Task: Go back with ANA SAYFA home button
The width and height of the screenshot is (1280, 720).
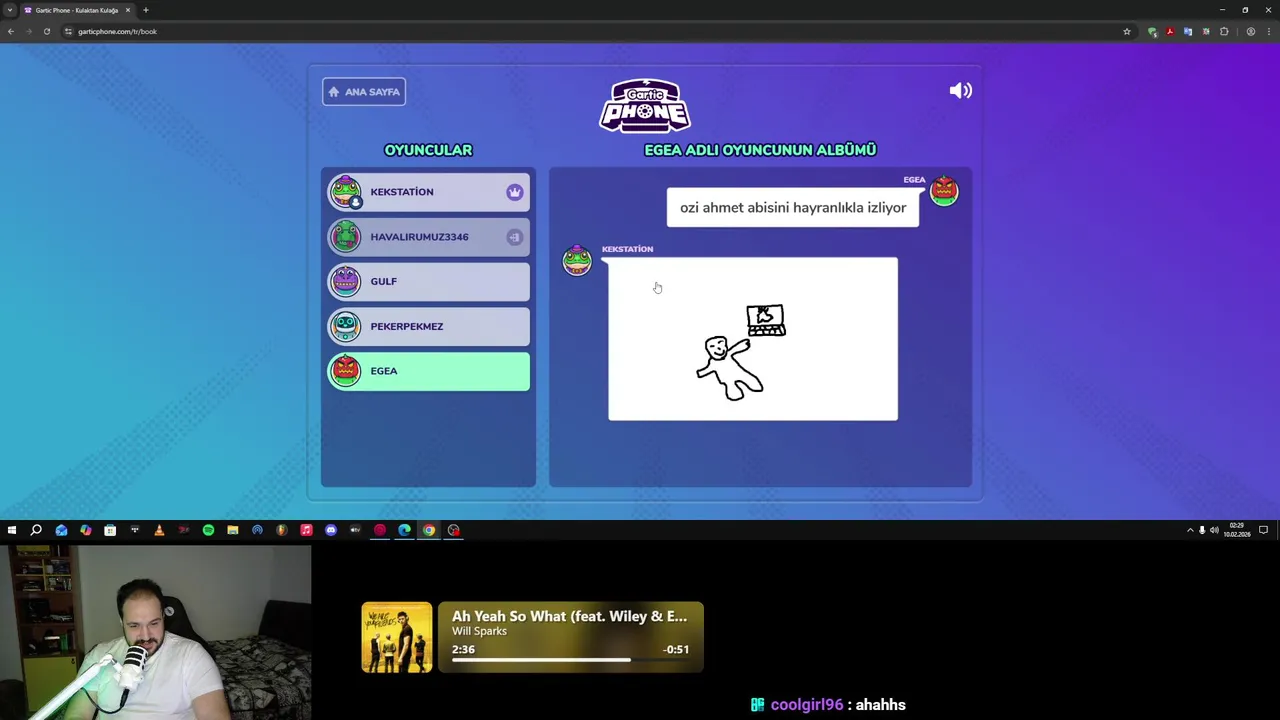Action: pos(364,92)
